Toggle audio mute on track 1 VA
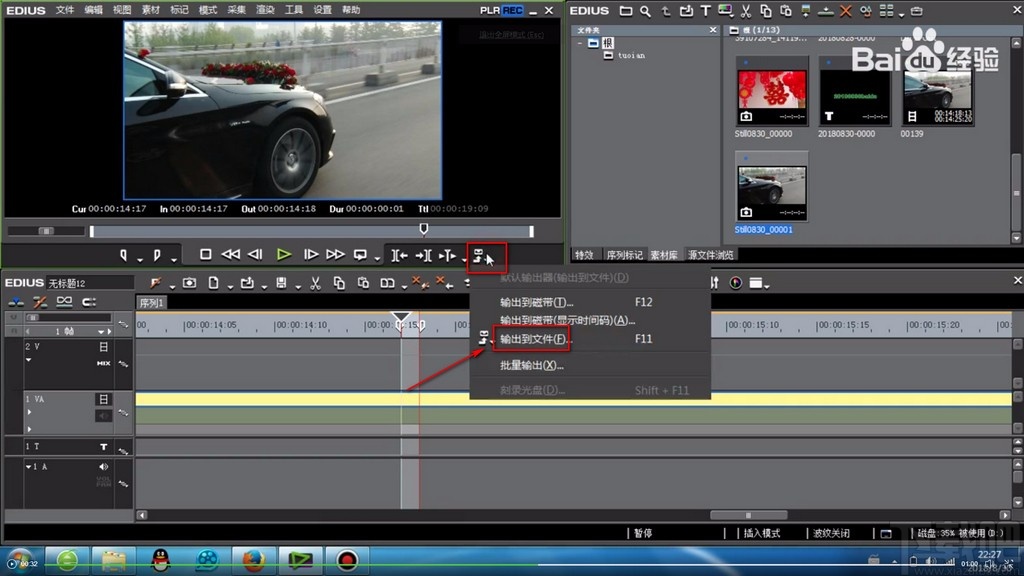The height and width of the screenshot is (576, 1024). (103, 415)
